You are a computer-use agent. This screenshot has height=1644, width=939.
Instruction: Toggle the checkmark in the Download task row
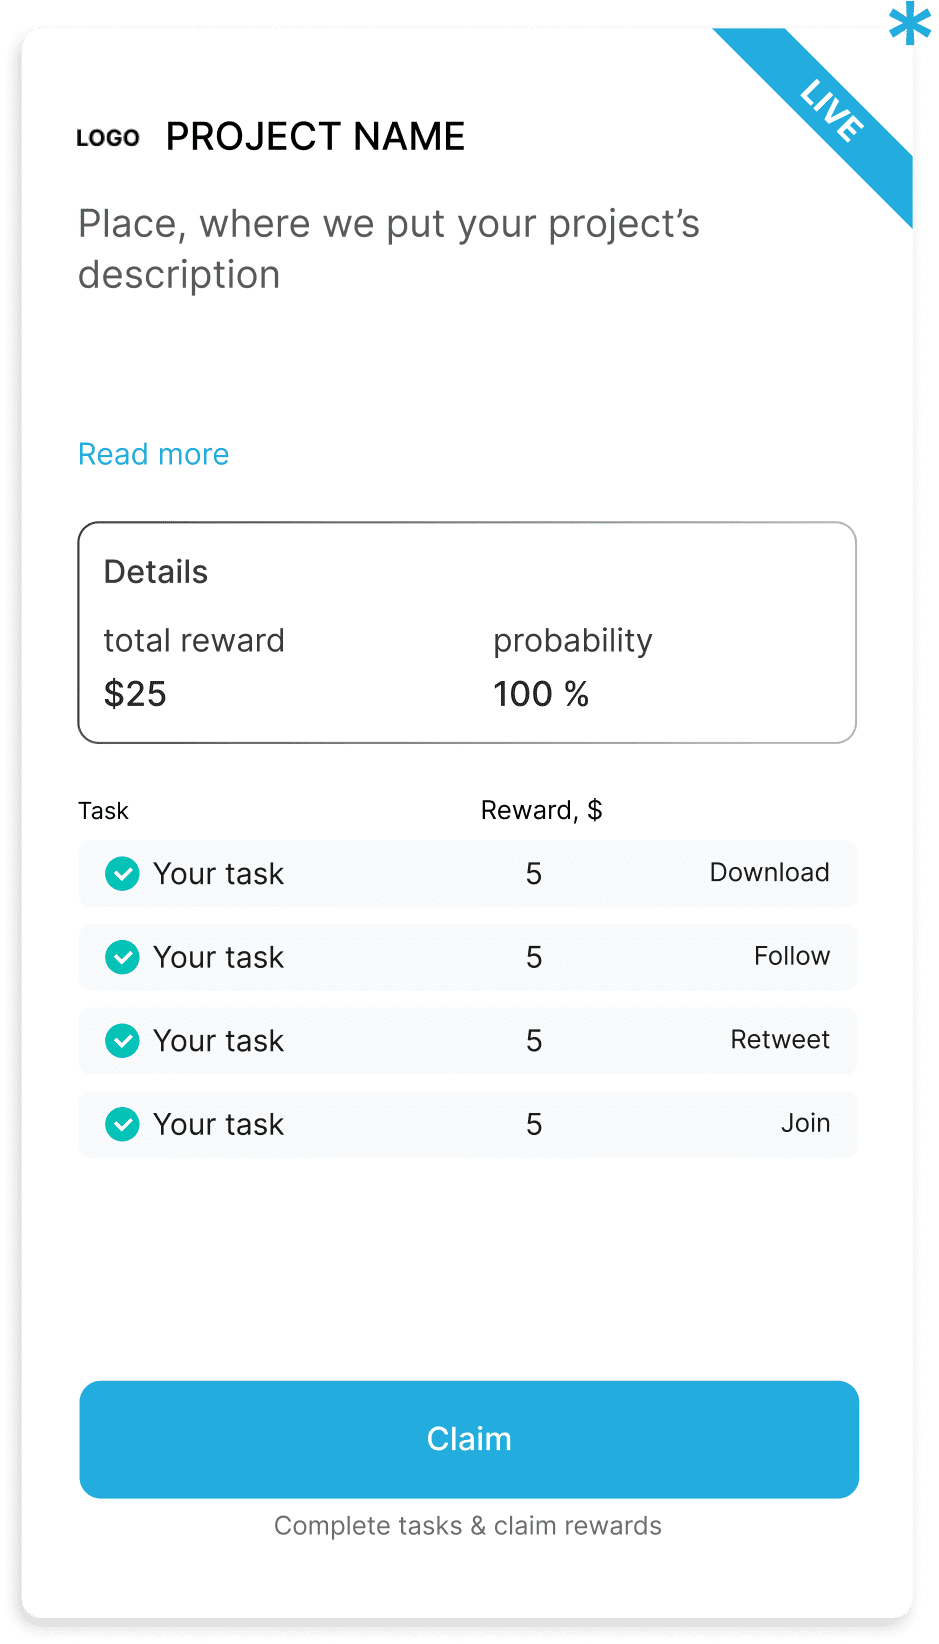point(122,874)
